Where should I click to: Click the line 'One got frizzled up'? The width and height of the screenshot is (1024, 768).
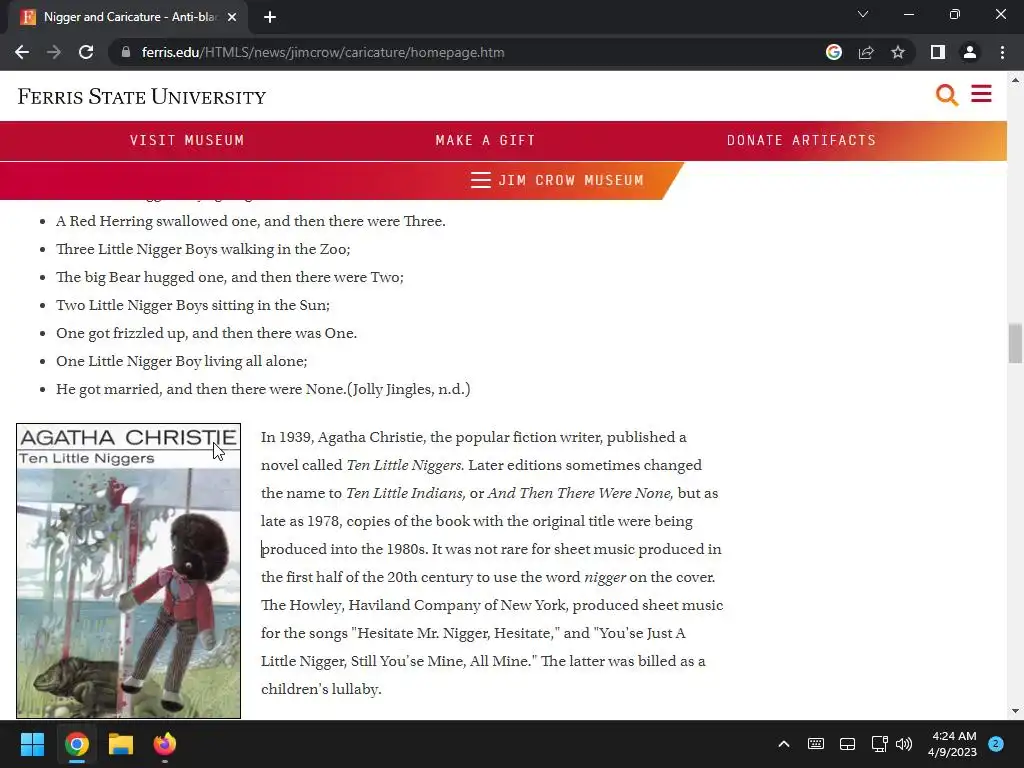click(x=206, y=333)
